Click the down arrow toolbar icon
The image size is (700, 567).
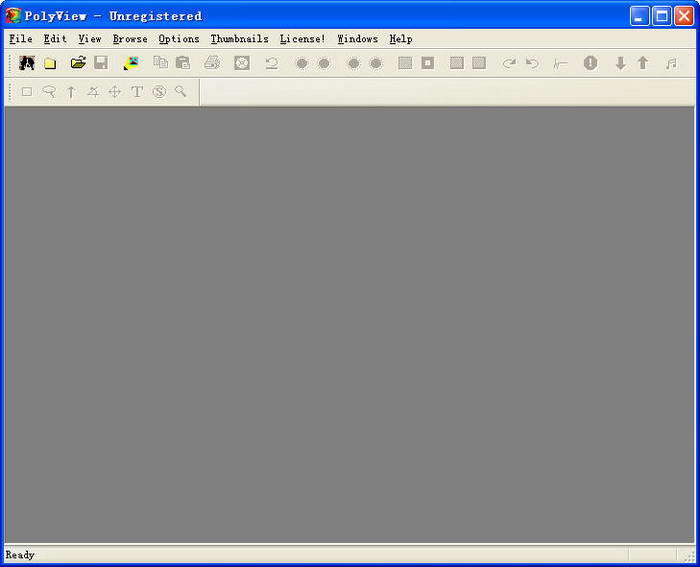click(x=620, y=63)
